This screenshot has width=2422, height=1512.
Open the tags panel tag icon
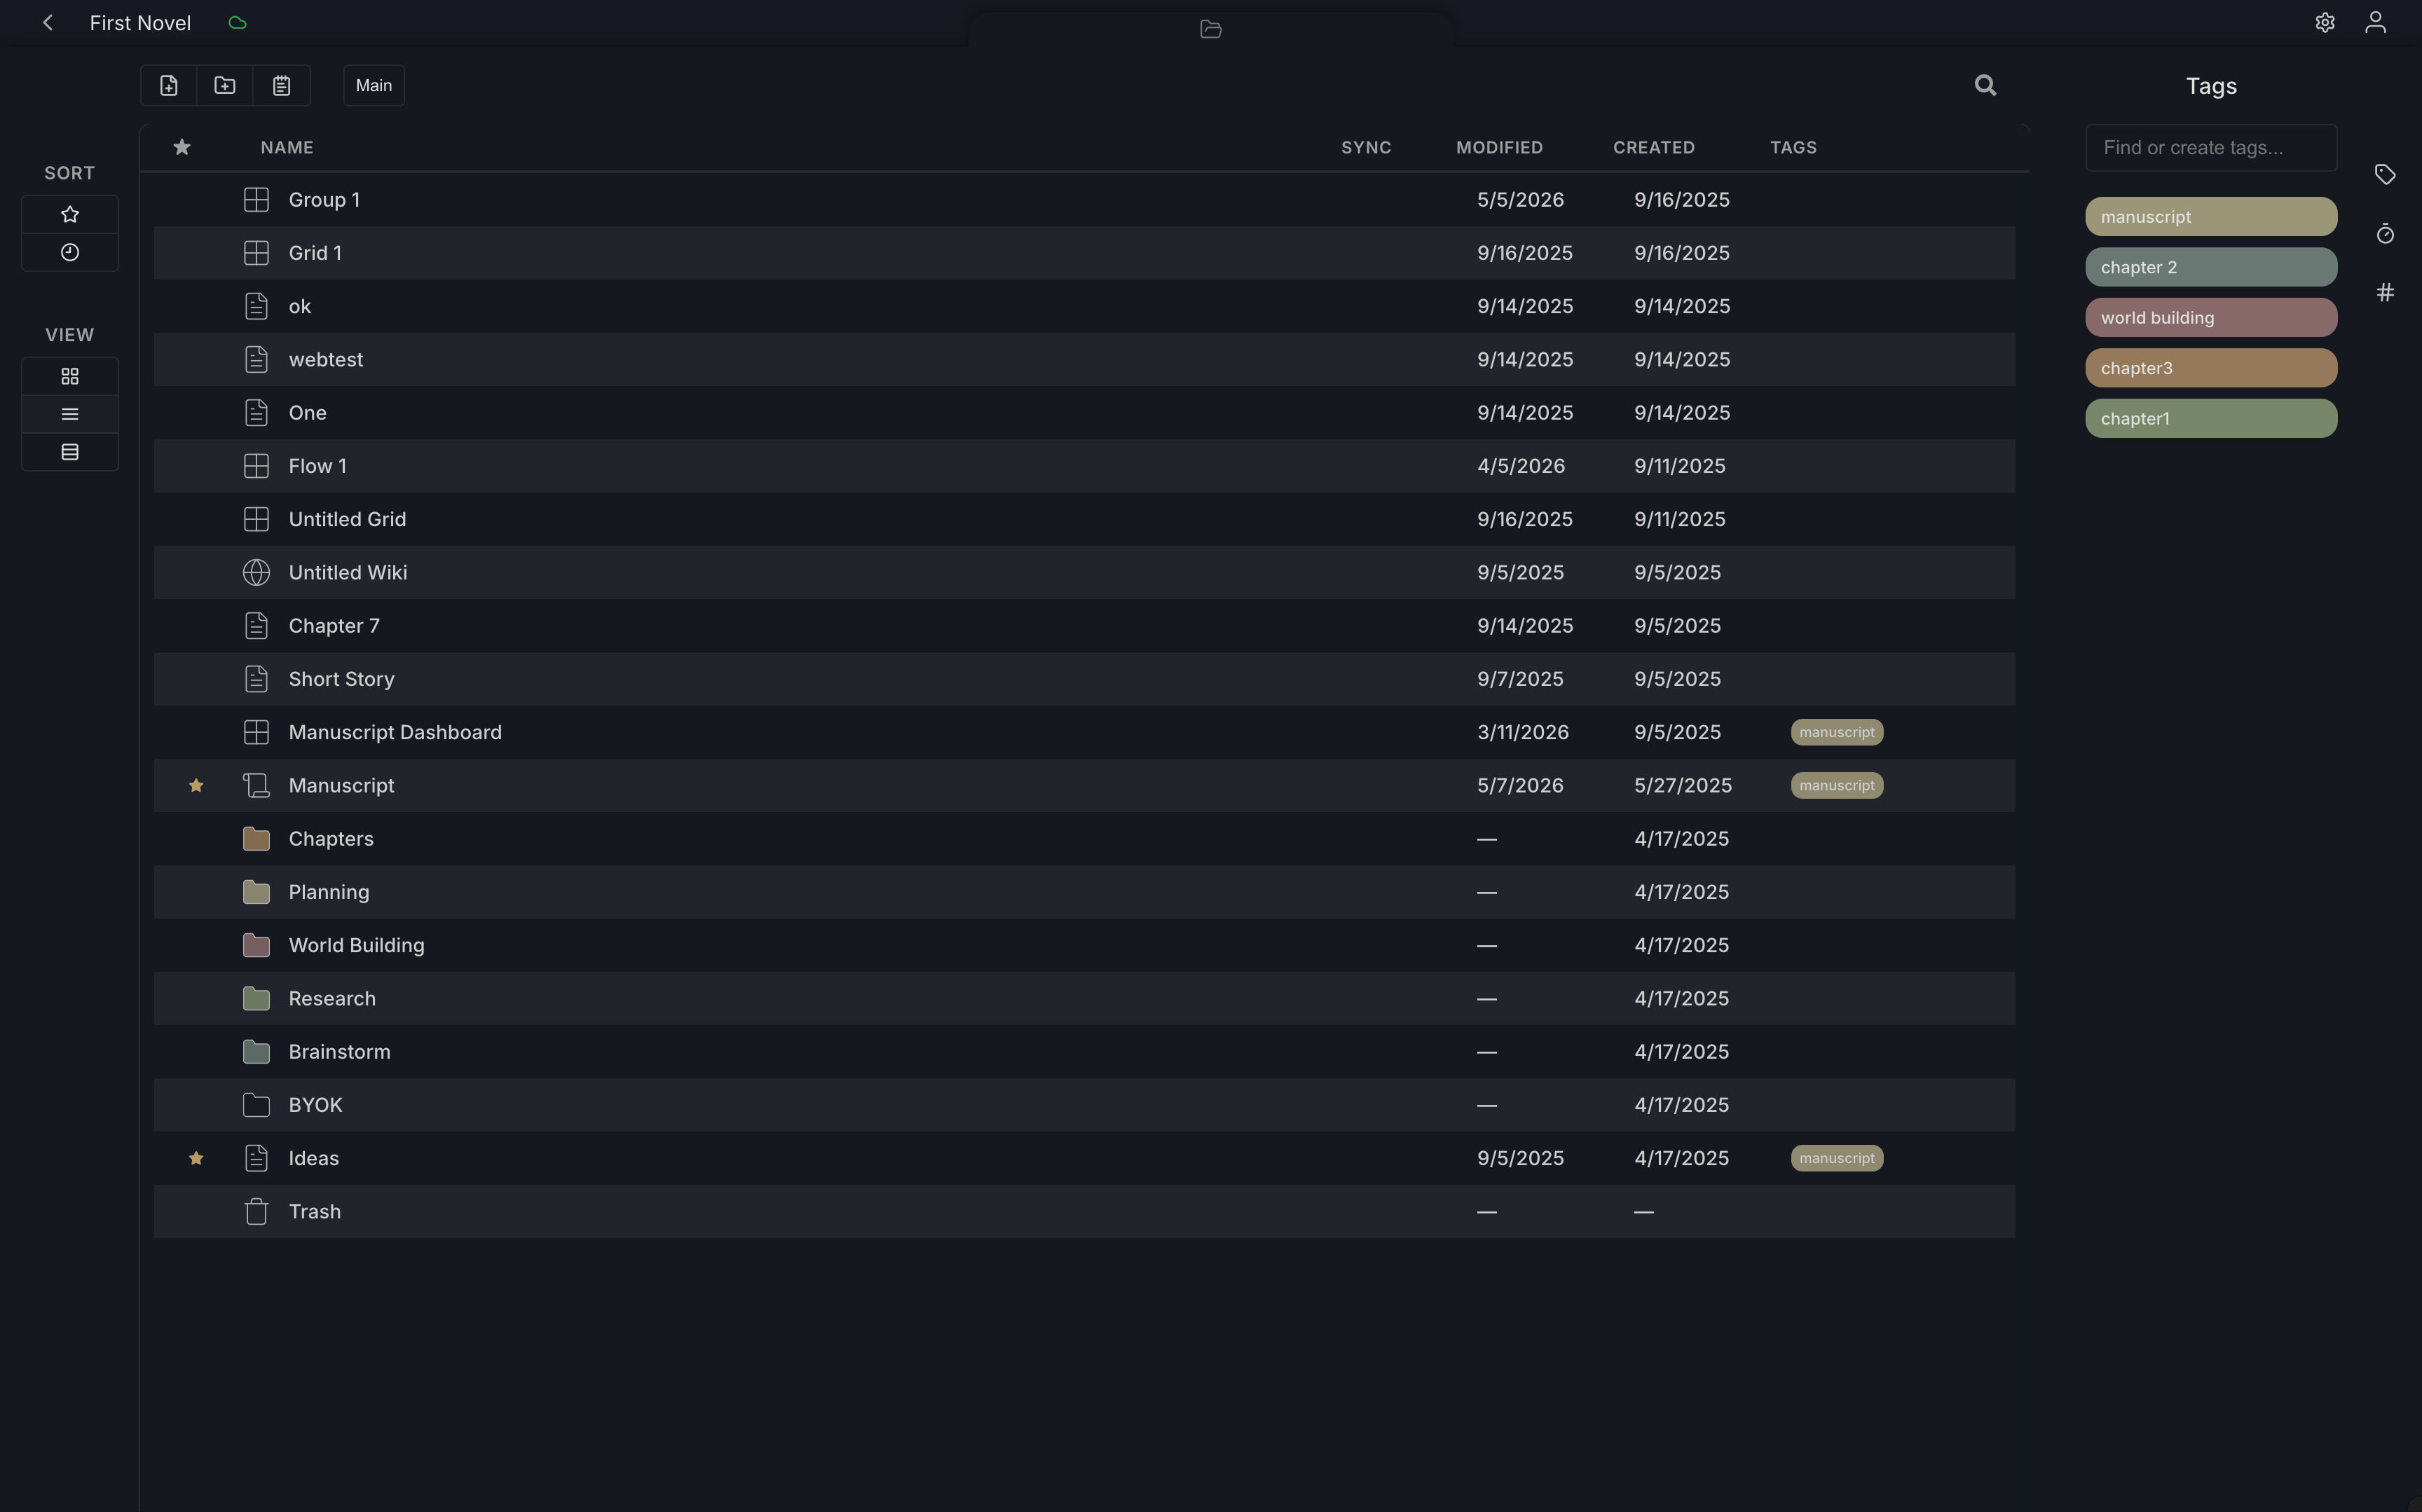[x=2385, y=174]
